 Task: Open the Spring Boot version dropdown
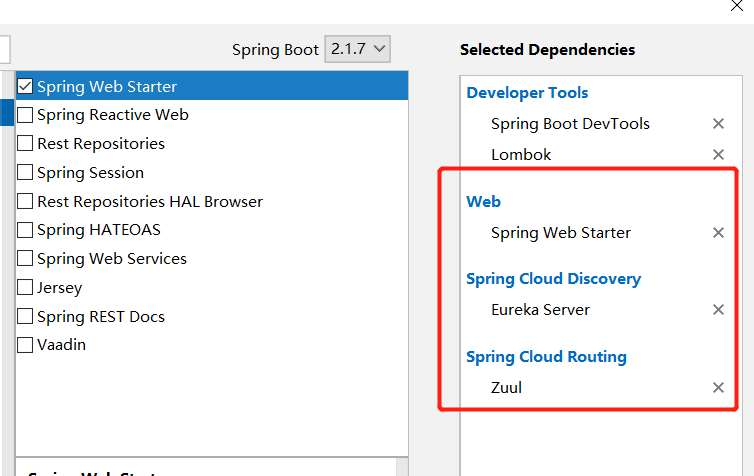click(357, 49)
